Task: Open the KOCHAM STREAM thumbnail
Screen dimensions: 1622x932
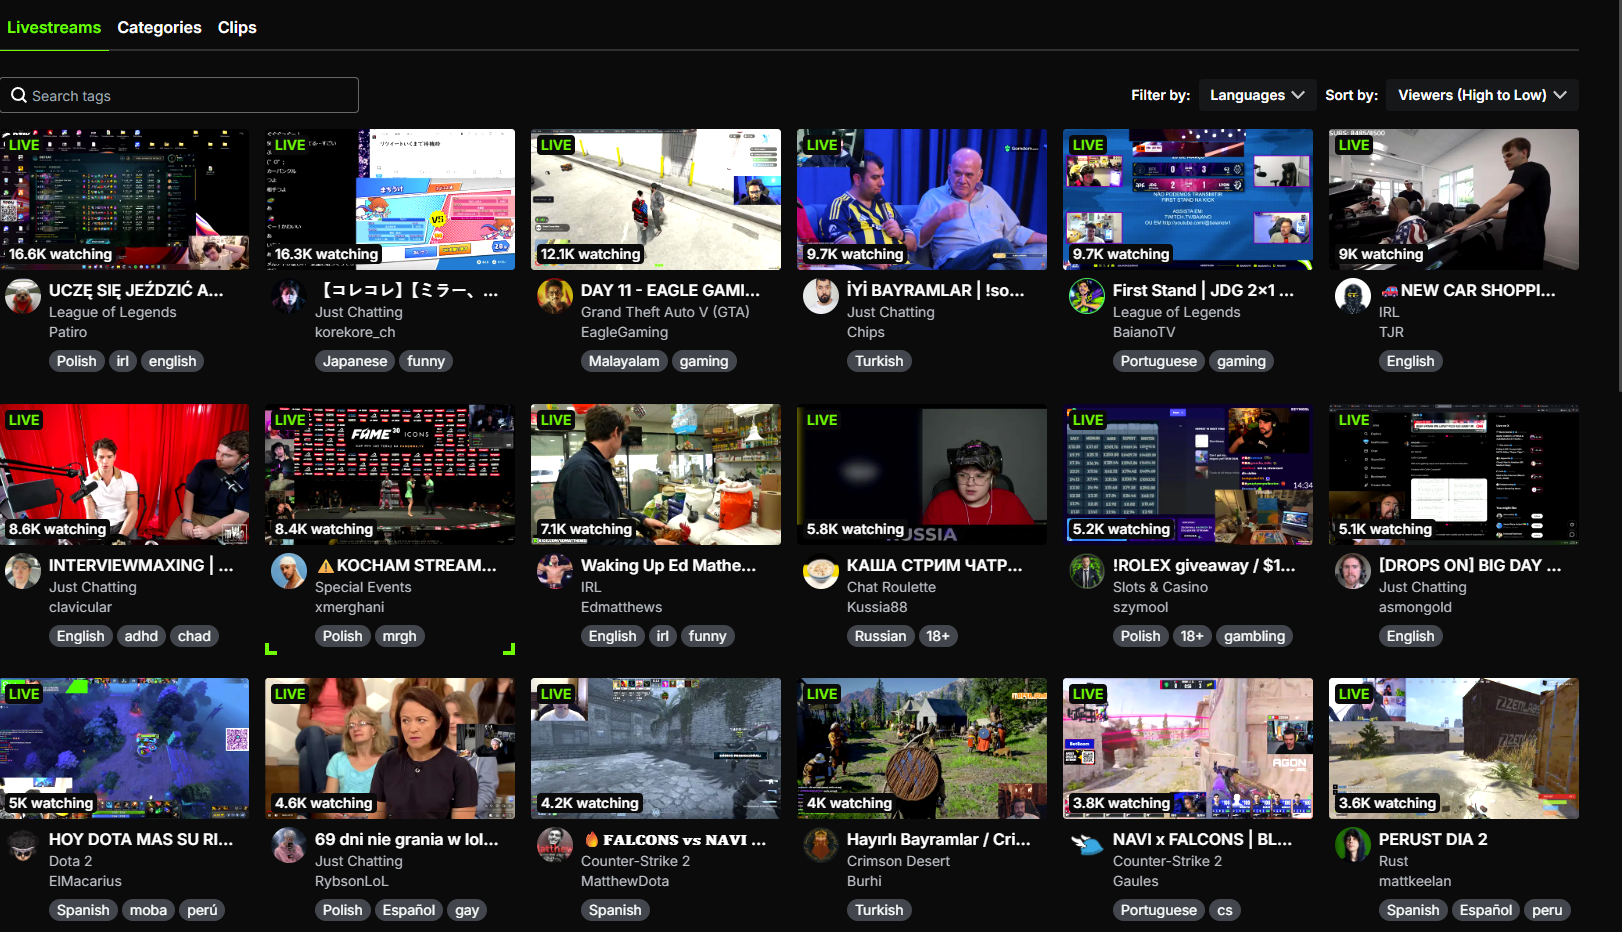Action: point(390,474)
